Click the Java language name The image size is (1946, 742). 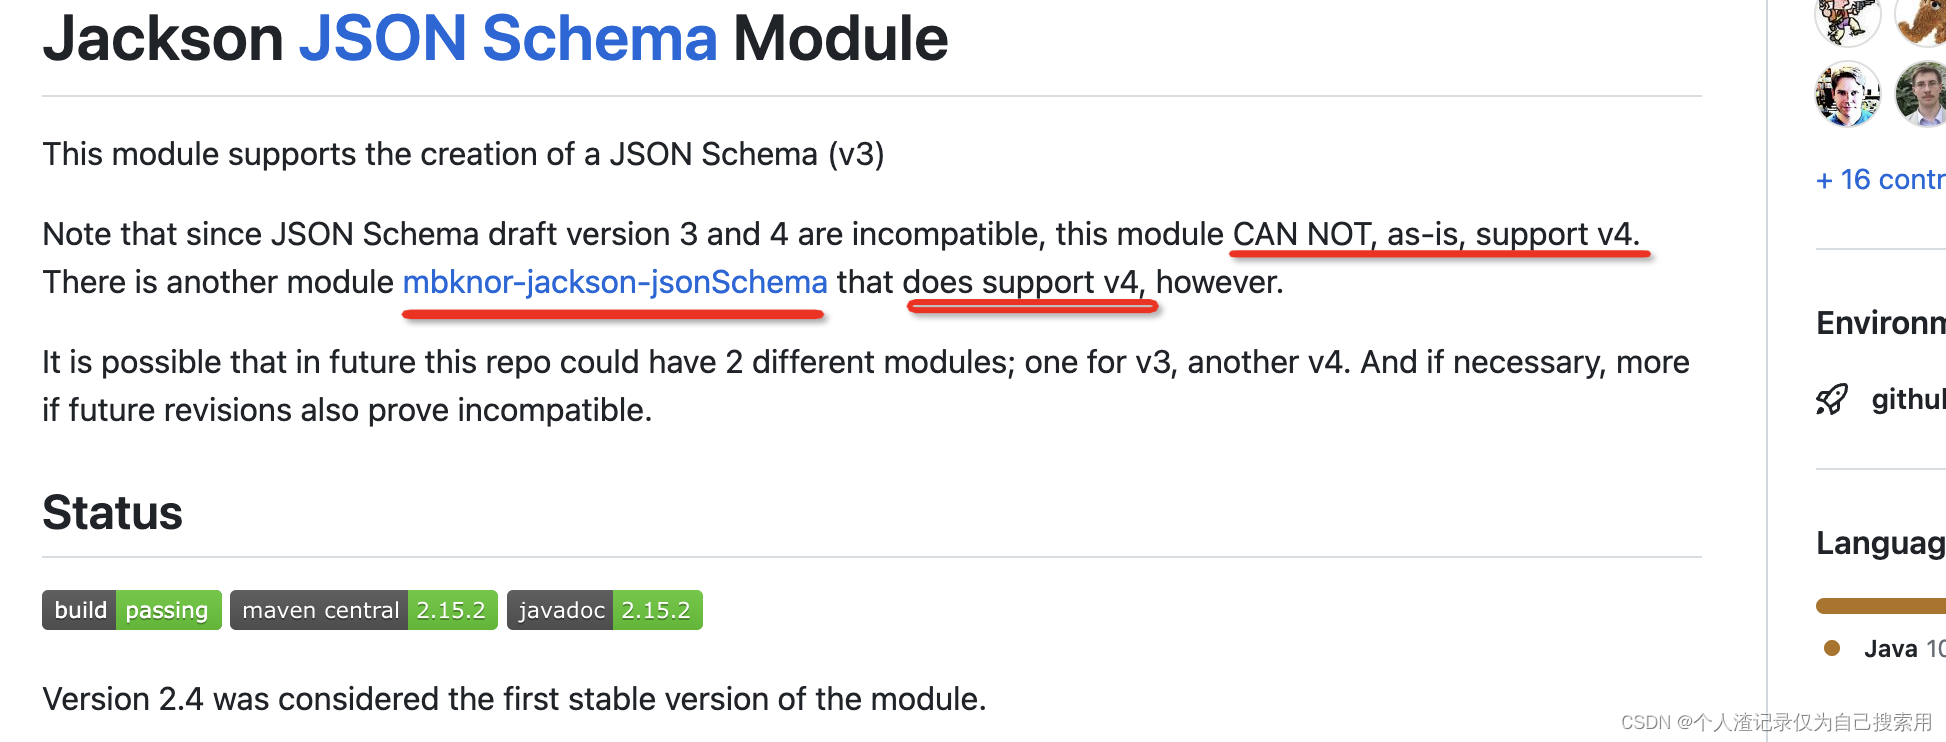point(1888,648)
